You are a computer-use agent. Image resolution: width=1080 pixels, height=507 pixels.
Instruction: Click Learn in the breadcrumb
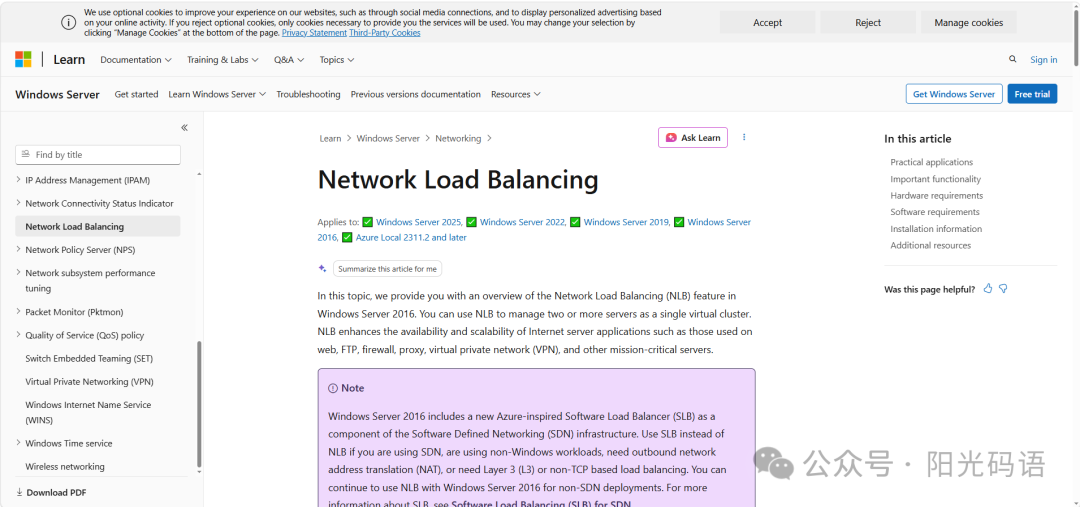[x=330, y=138]
